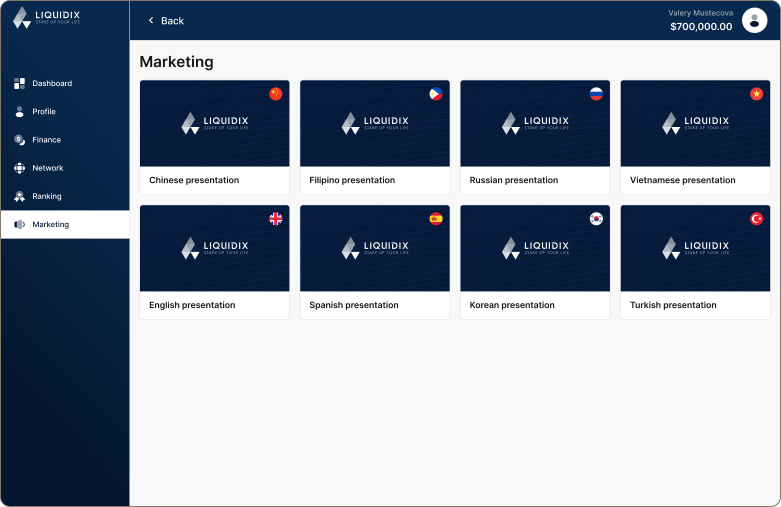The width and height of the screenshot is (781, 507).
Task: Click the UK flag icon
Action: [276, 219]
